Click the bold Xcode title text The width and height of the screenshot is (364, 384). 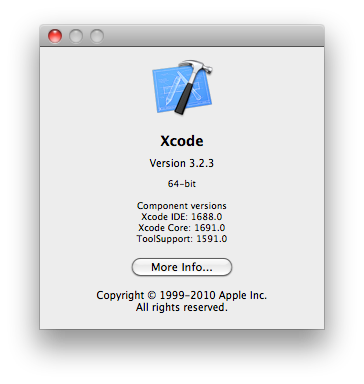tap(182, 141)
